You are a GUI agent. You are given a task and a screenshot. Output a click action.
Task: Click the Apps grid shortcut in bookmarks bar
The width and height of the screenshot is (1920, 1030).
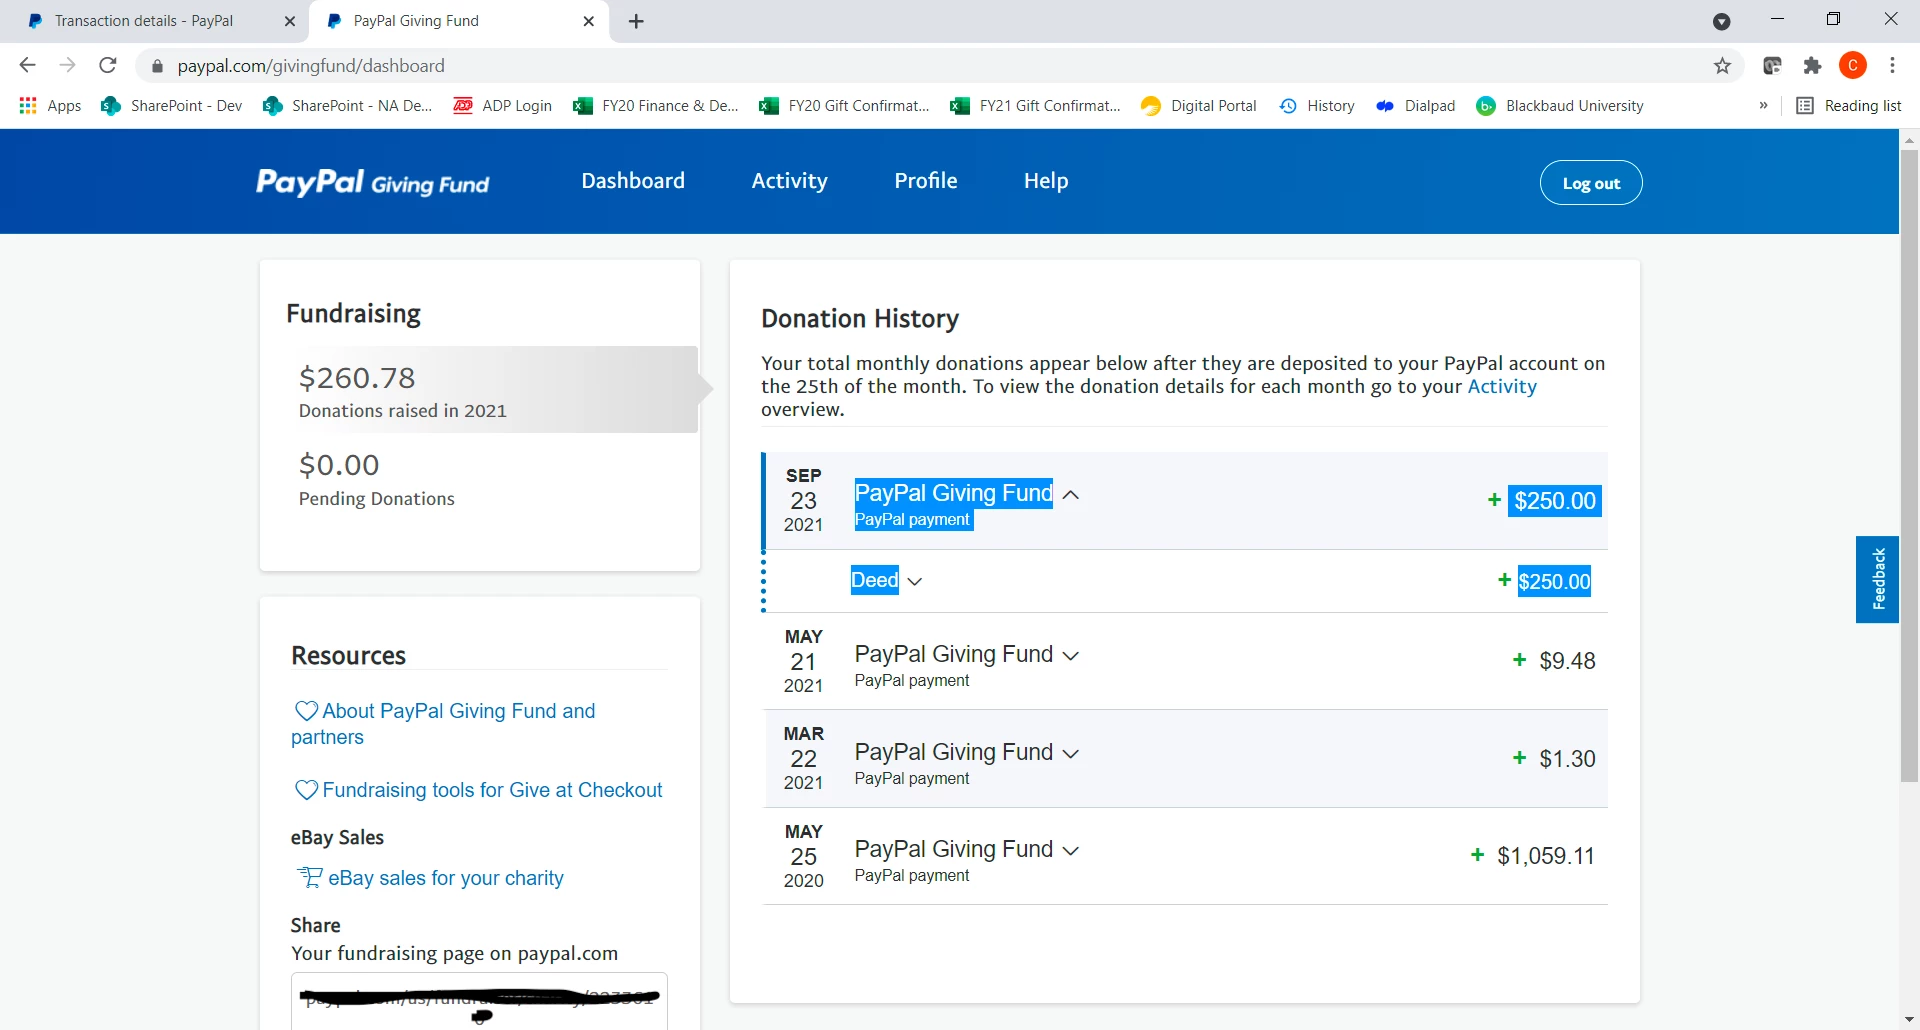pyautogui.click(x=50, y=106)
